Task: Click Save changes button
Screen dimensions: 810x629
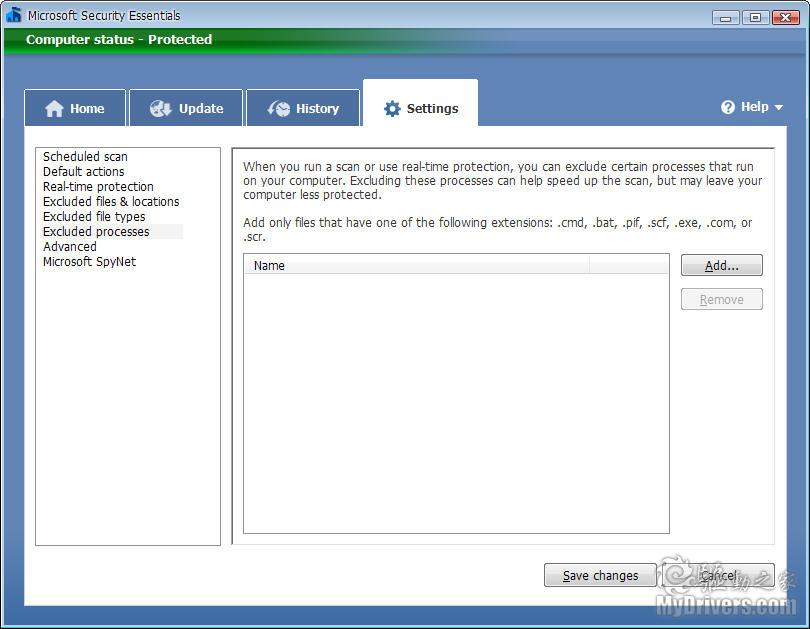Action: pyautogui.click(x=600, y=575)
